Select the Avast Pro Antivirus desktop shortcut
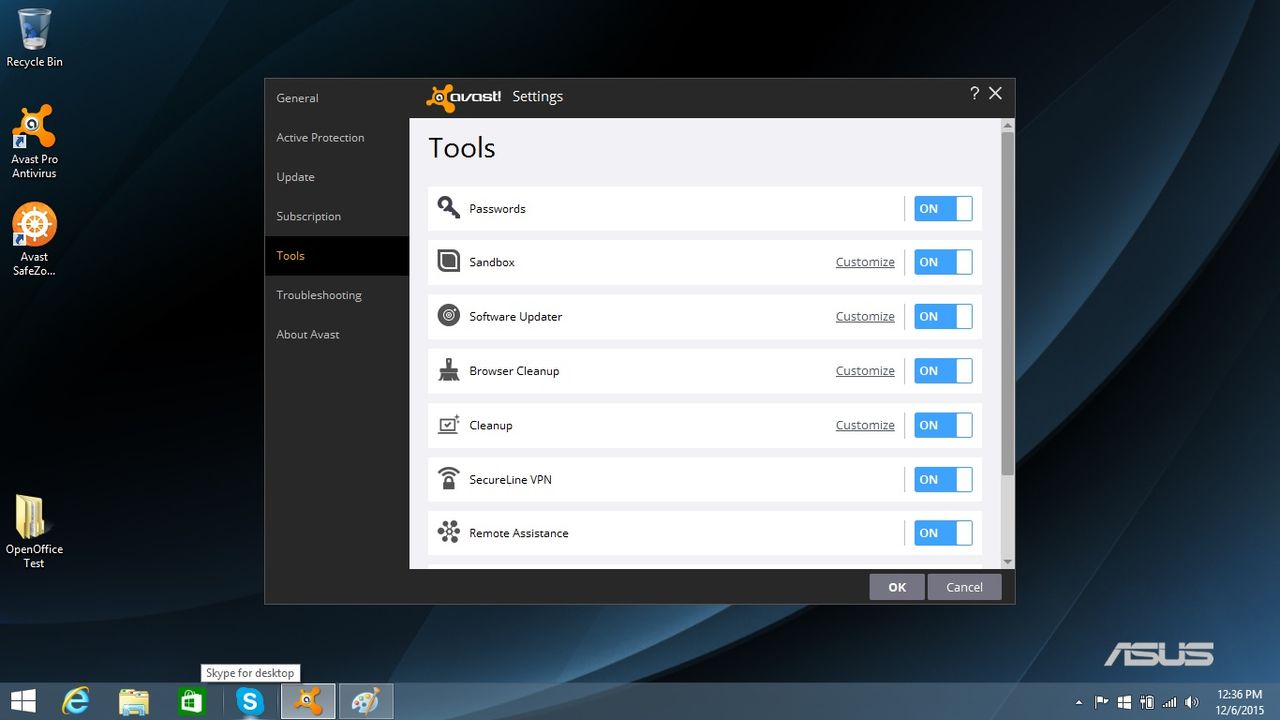Screen dimensions: 1280x720 34,141
